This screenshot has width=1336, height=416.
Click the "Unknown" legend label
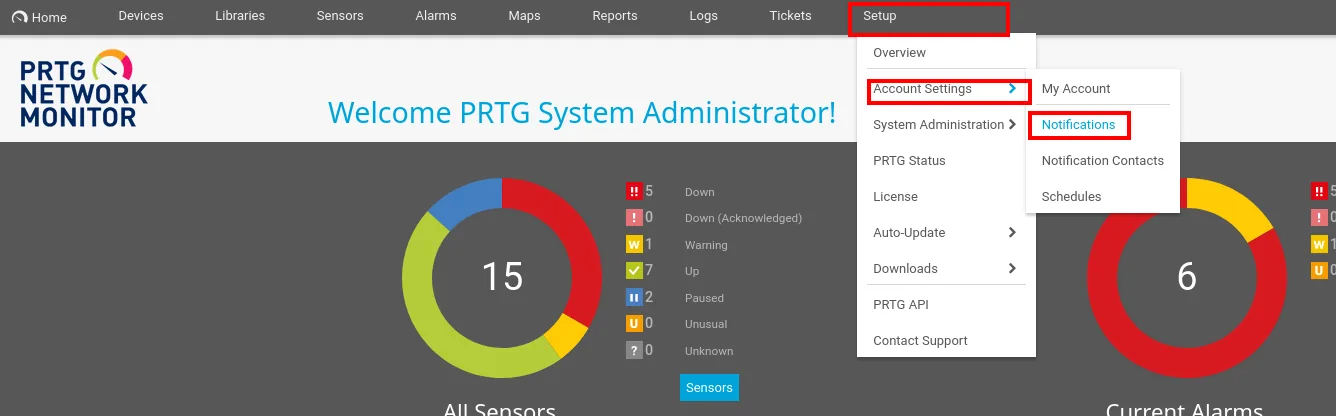(x=709, y=351)
